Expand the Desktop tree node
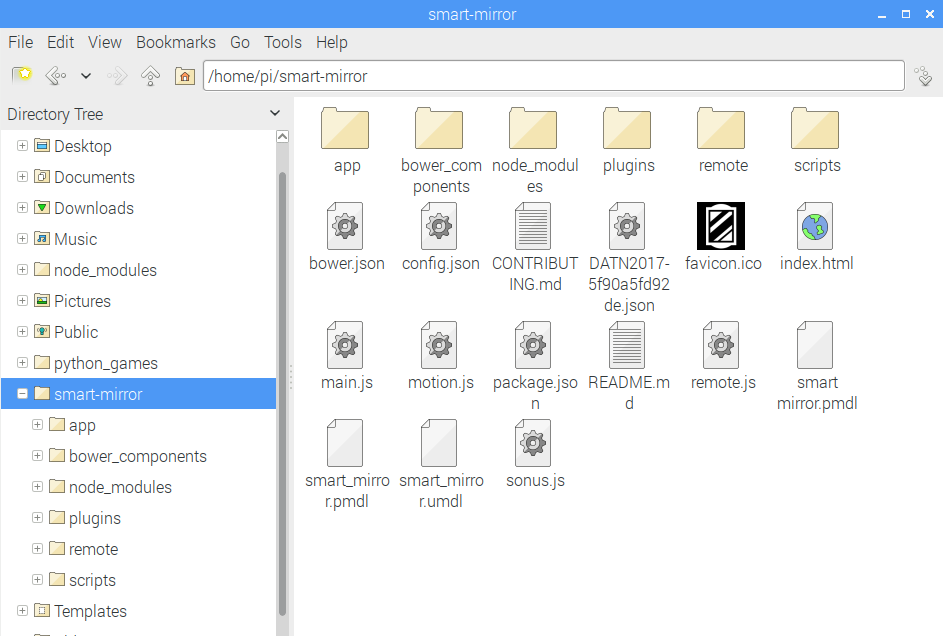 pos(22,145)
